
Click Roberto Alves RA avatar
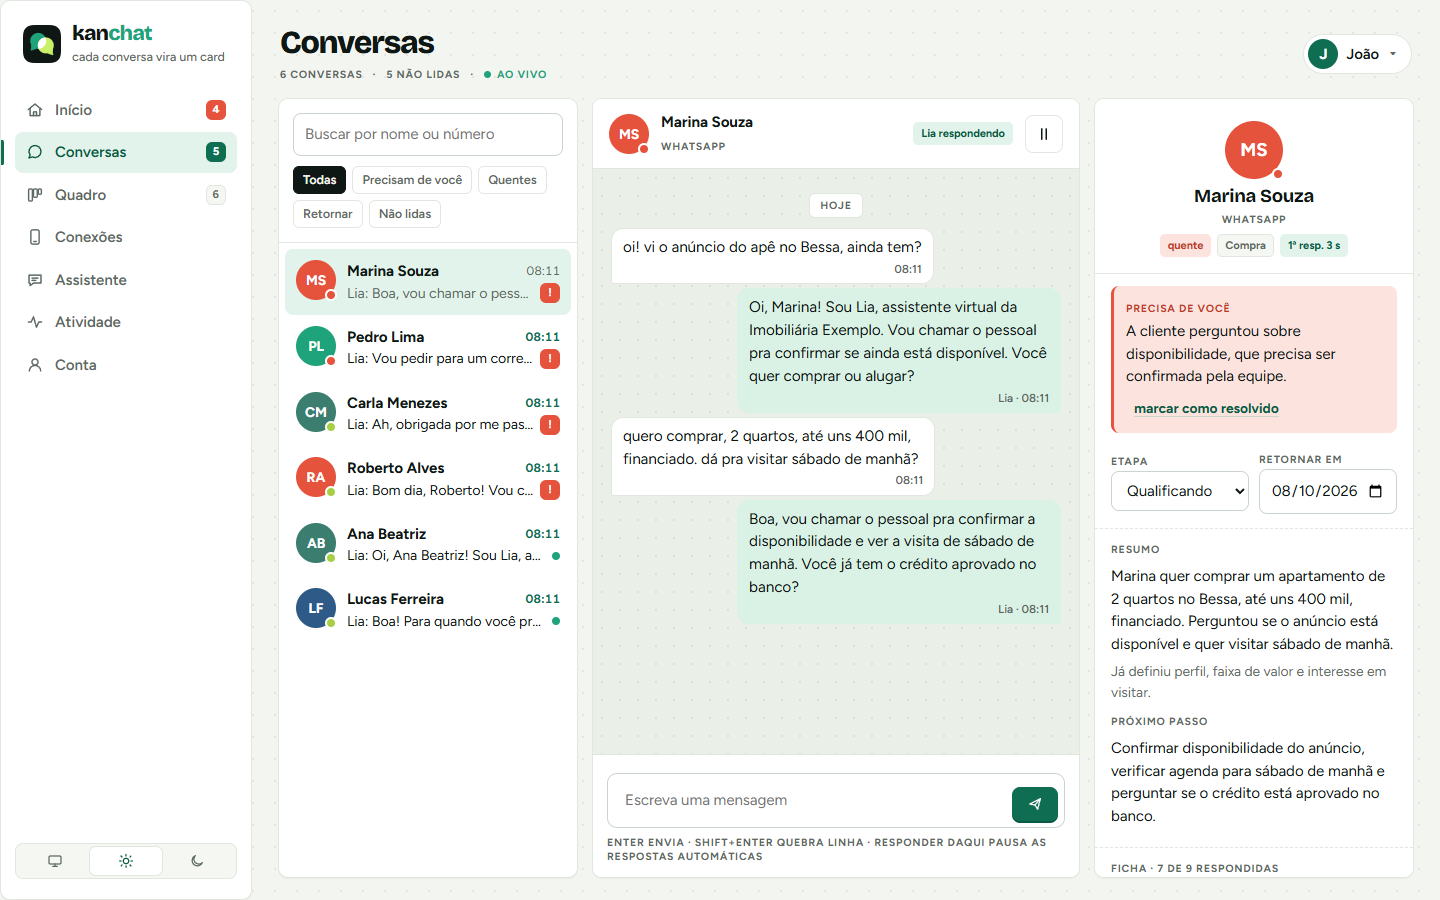tap(316, 477)
